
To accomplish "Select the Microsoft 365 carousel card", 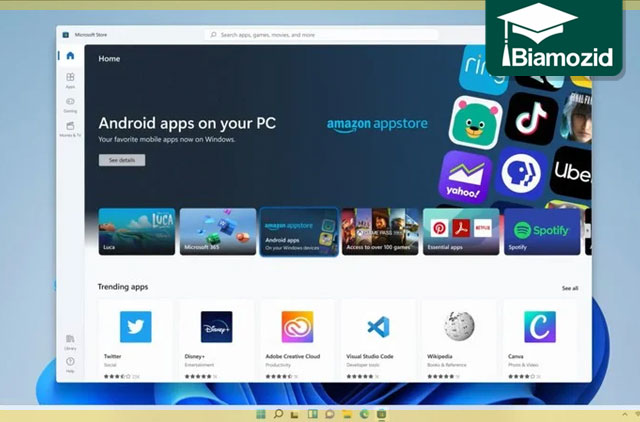I will [218, 231].
